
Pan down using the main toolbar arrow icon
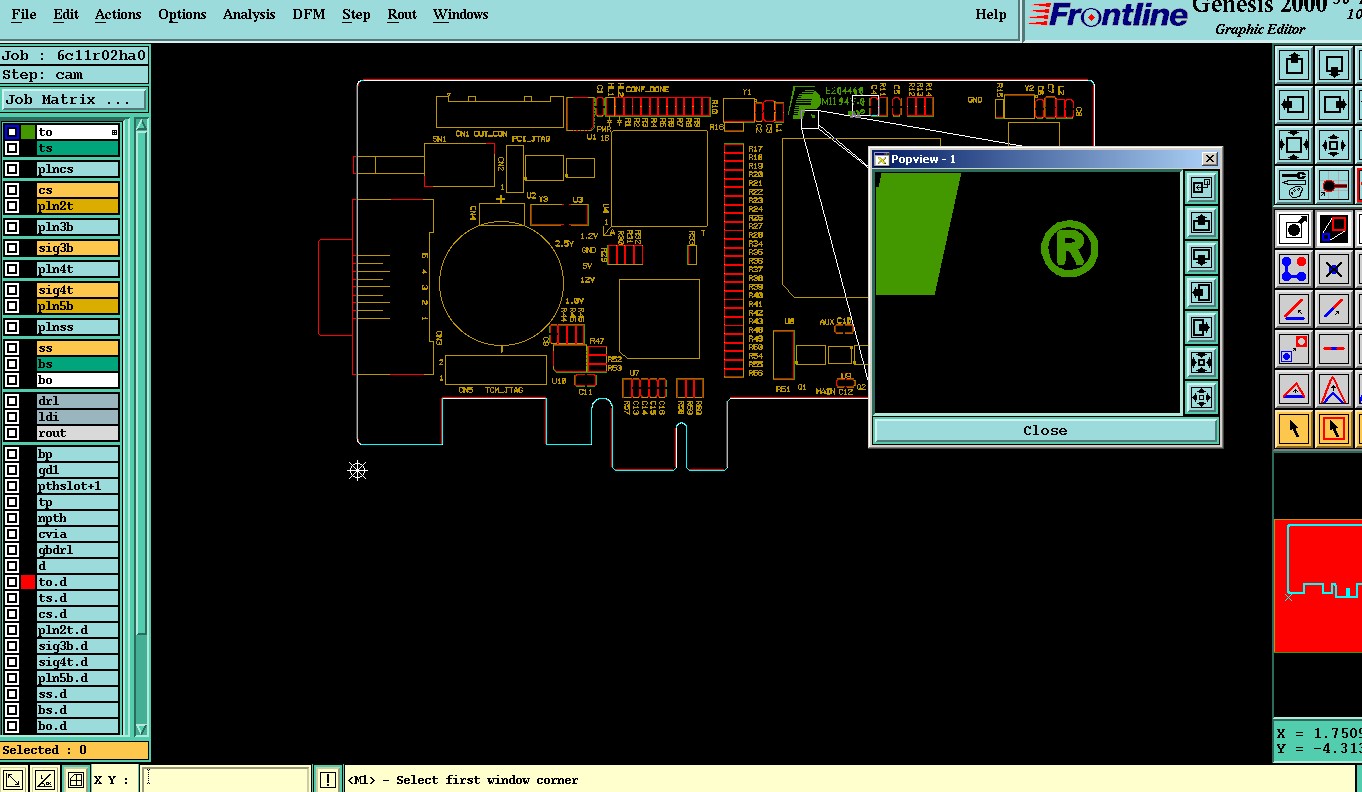coord(1333,65)
